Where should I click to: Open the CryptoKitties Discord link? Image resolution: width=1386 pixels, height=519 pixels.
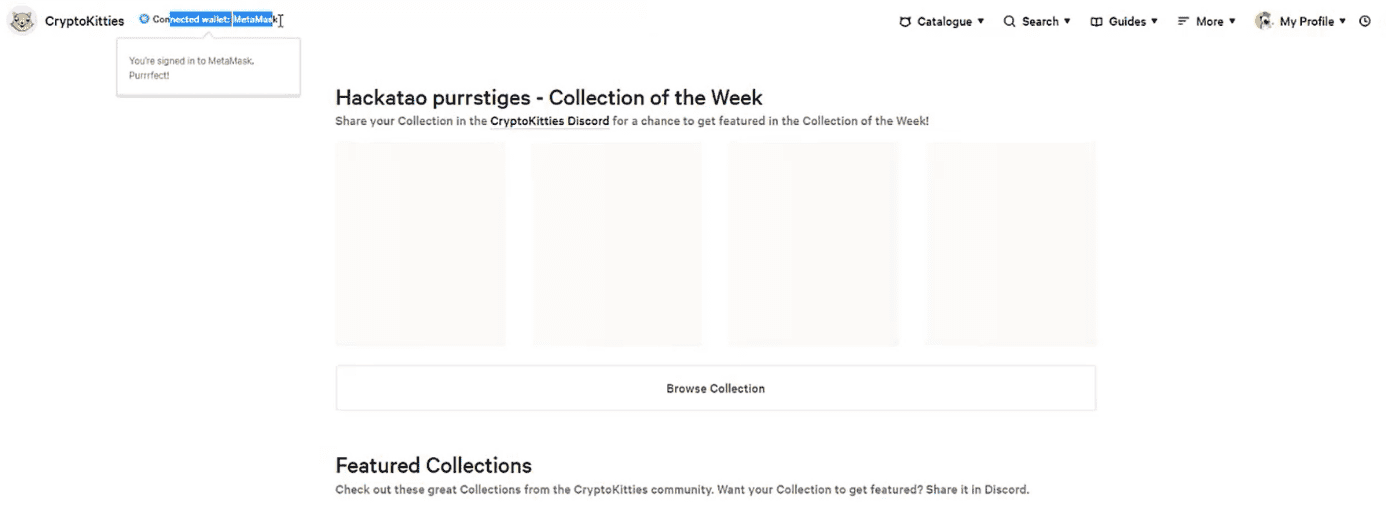point(549,121)
